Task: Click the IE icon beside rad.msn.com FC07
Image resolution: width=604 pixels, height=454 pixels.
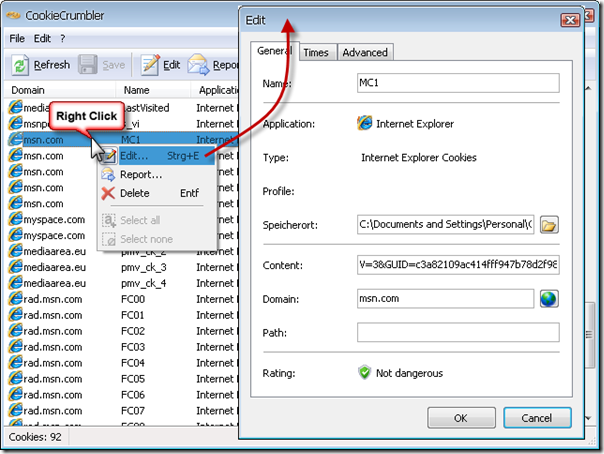Action: [x=15, y=410]
